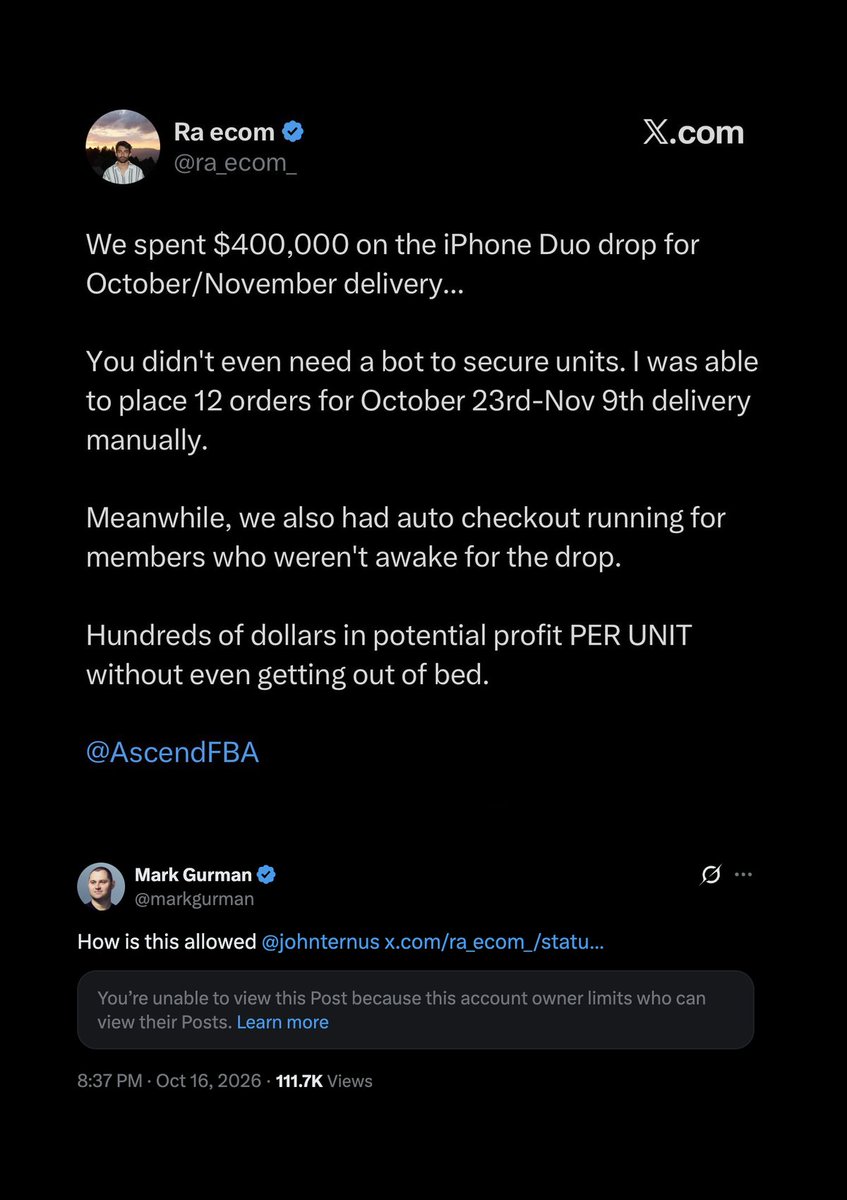Open Mark Gurman's profile picture
The width and height of the screenshot is (847, 1200).
pos(101,886)
